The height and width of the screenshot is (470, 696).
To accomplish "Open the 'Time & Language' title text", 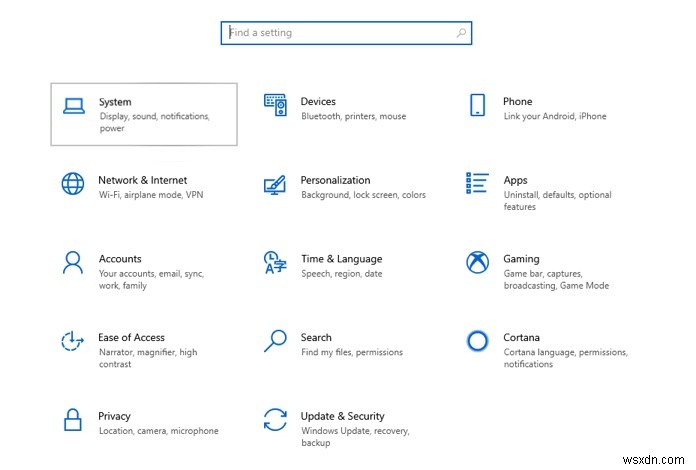I will (x=341, y=259).
